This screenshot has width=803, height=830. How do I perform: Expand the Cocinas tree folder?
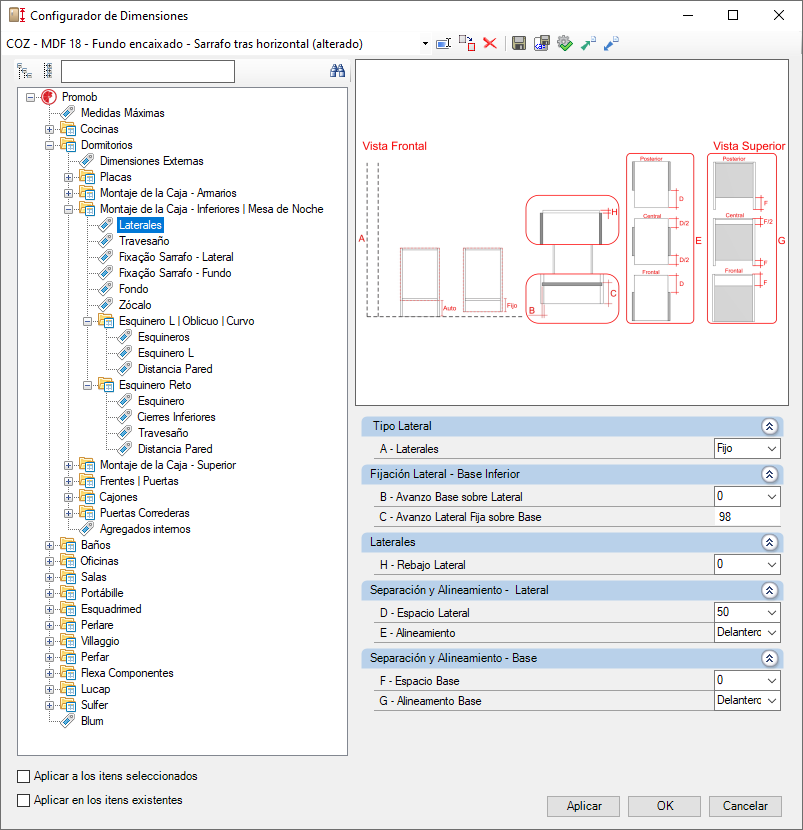(49, 129)
